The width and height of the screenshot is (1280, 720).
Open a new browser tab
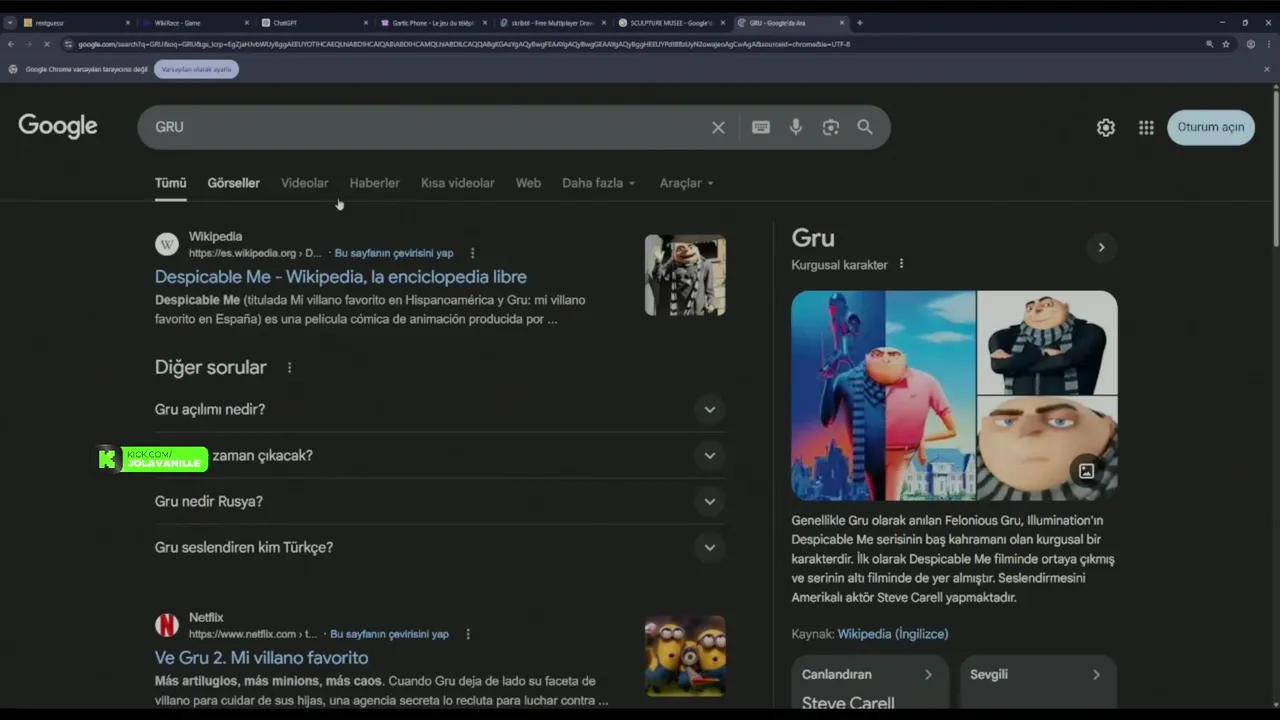[859, 22]
